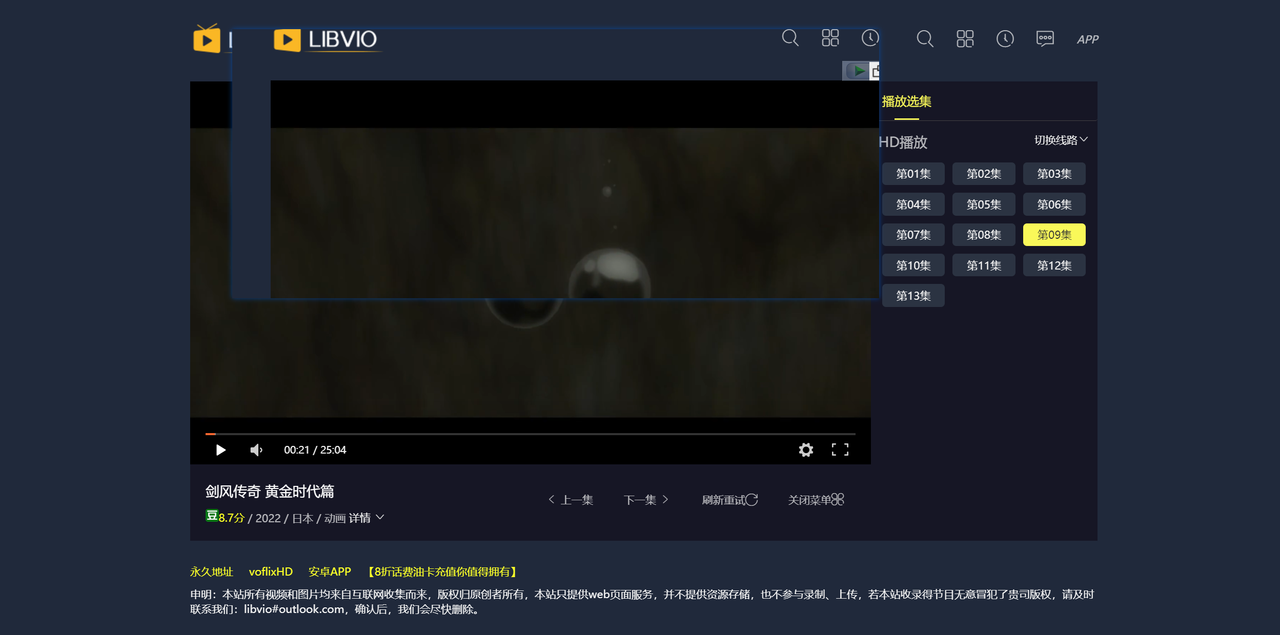Open watch history clock in main page header
The image size is (1280, 635).
1005,39
